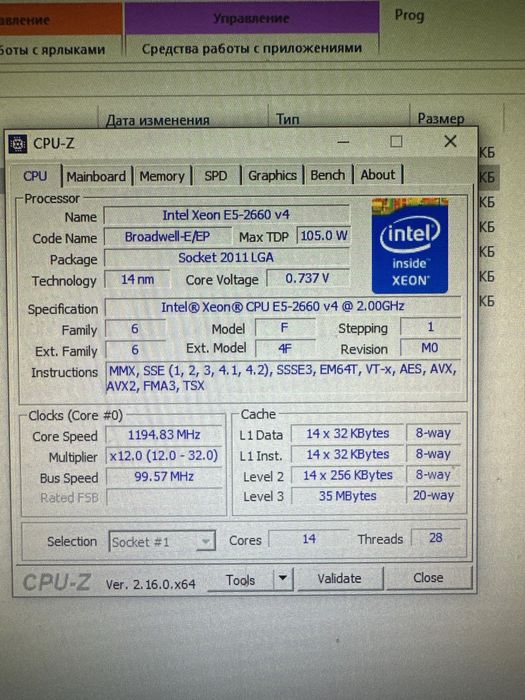This screenshot has height=700, width=525.
Task: Maximize the CPU-Z window
Action: pyautogui.click(x=396, y=142)
